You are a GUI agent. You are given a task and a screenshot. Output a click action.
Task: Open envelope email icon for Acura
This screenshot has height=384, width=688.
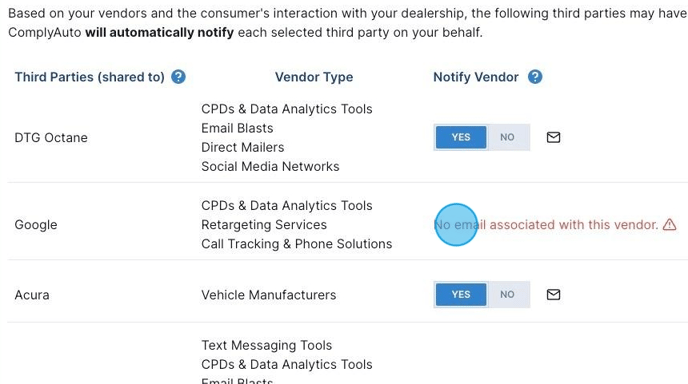coord(553,294)
